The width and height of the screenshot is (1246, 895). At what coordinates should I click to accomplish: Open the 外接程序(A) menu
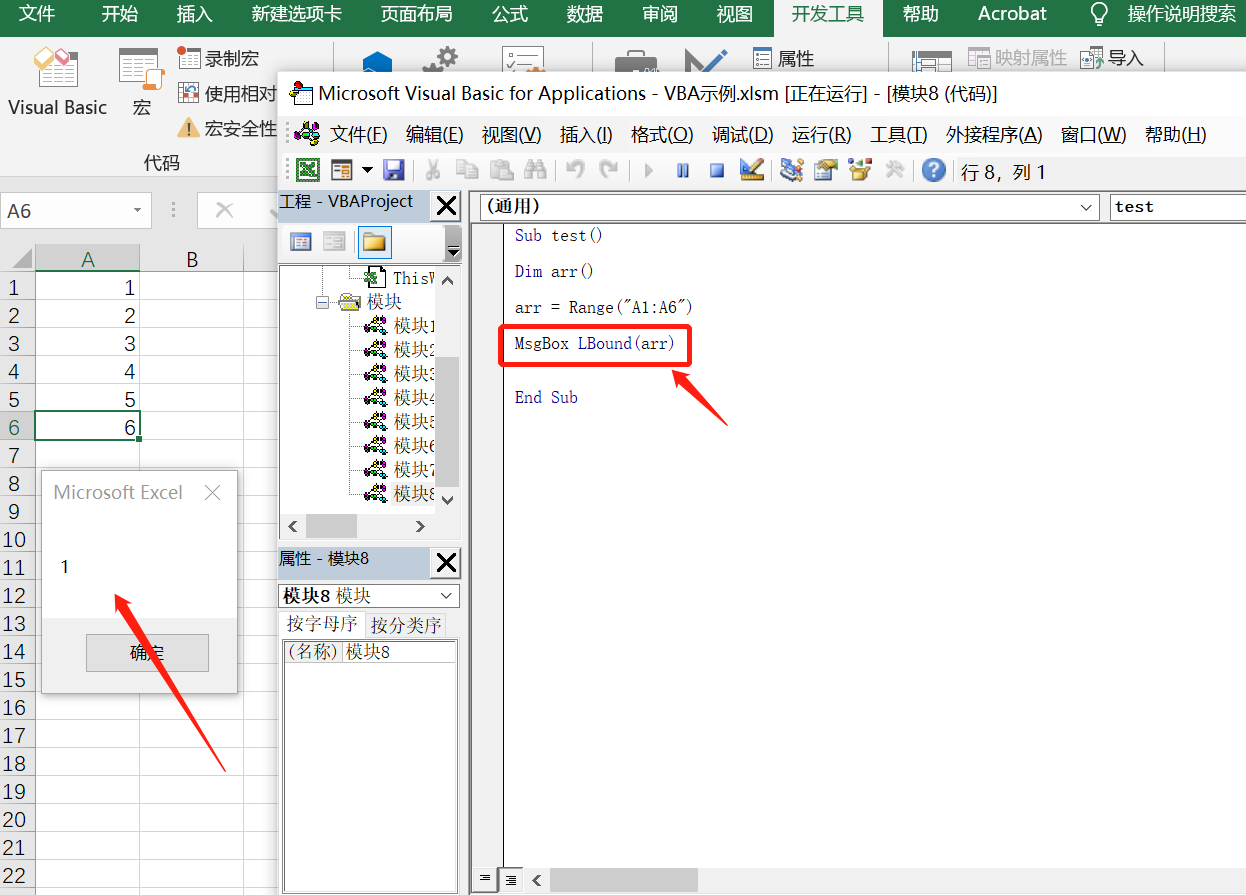pos(994,134)
